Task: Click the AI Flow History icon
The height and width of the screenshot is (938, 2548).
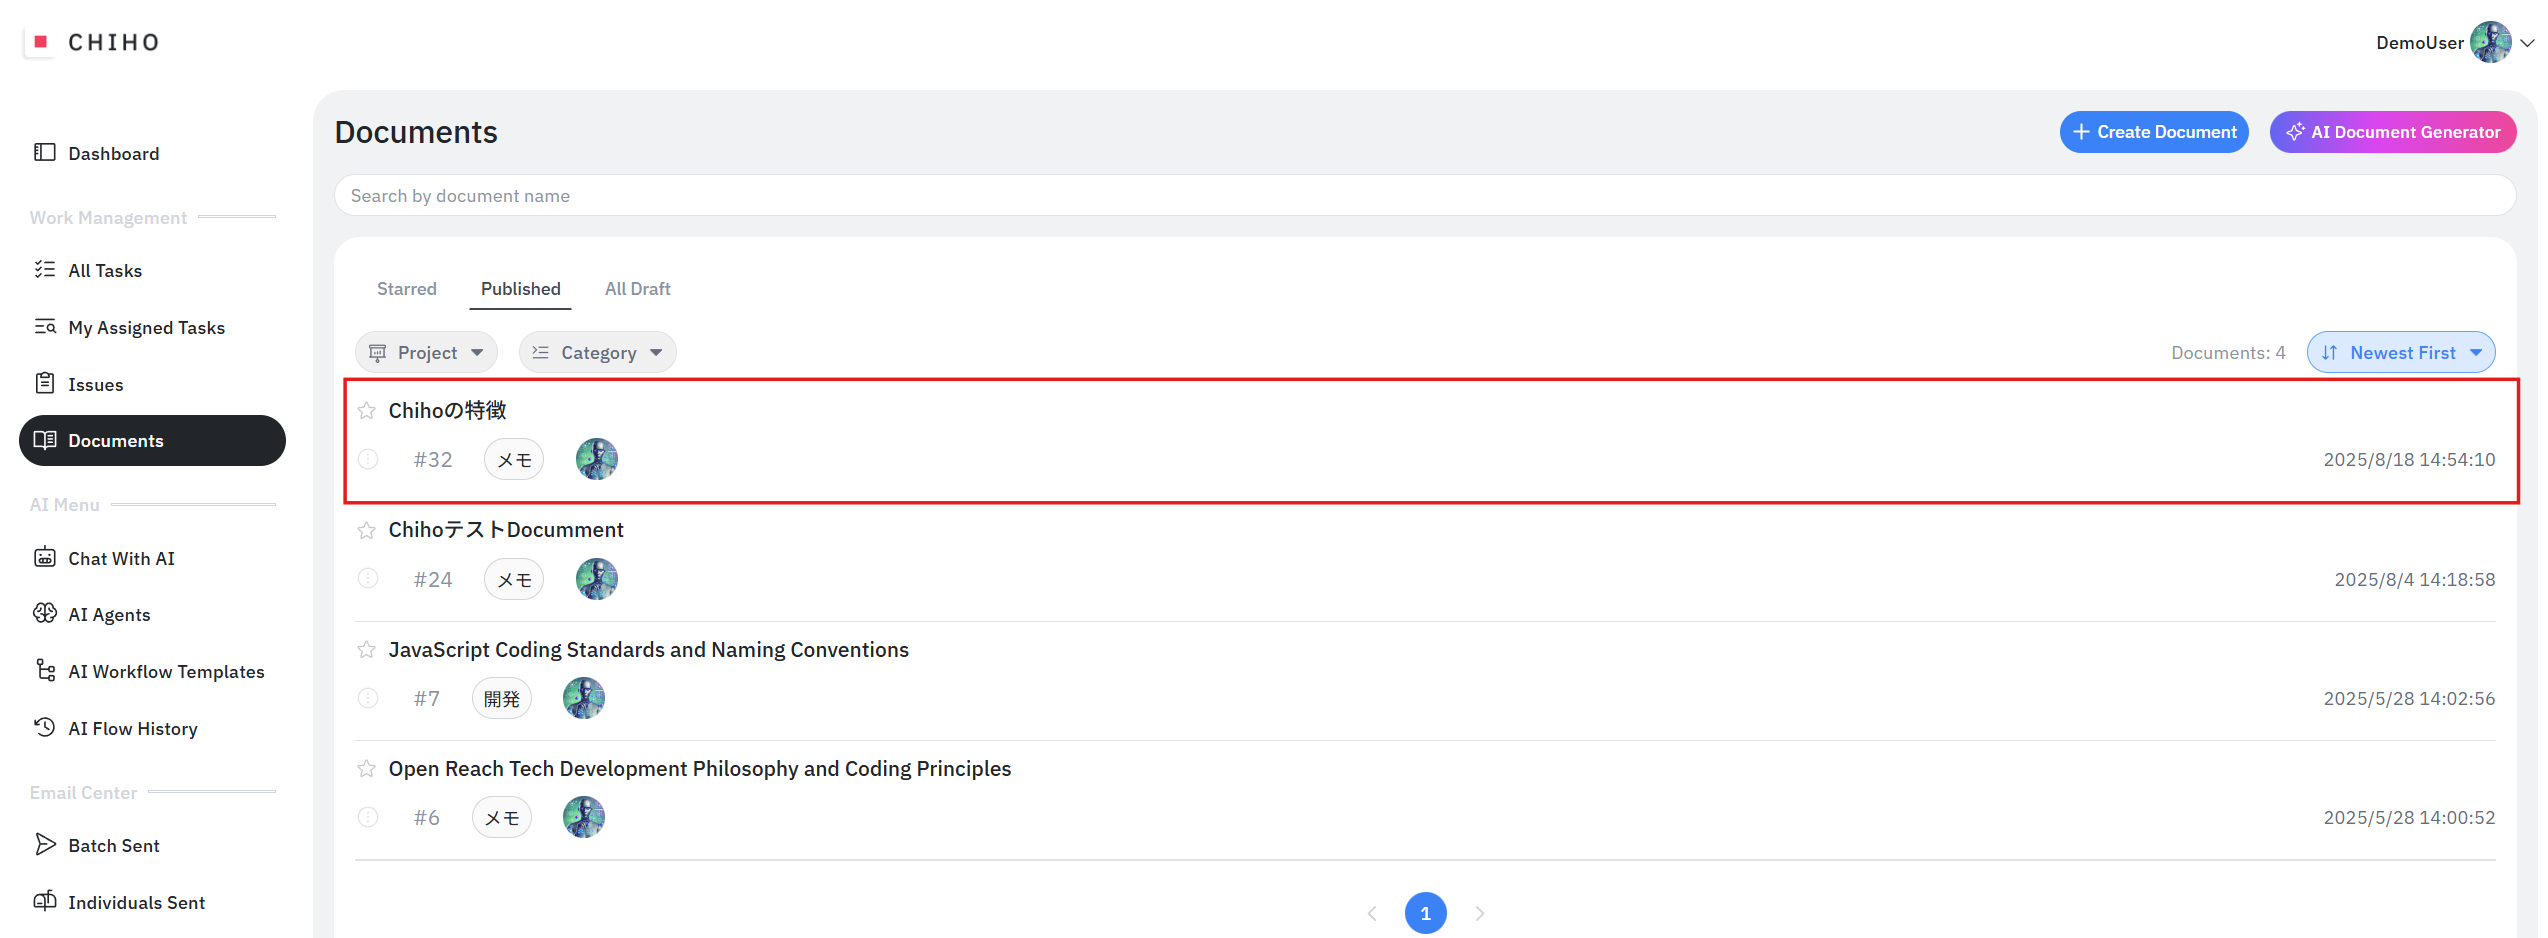Action: tap(45, 728)
